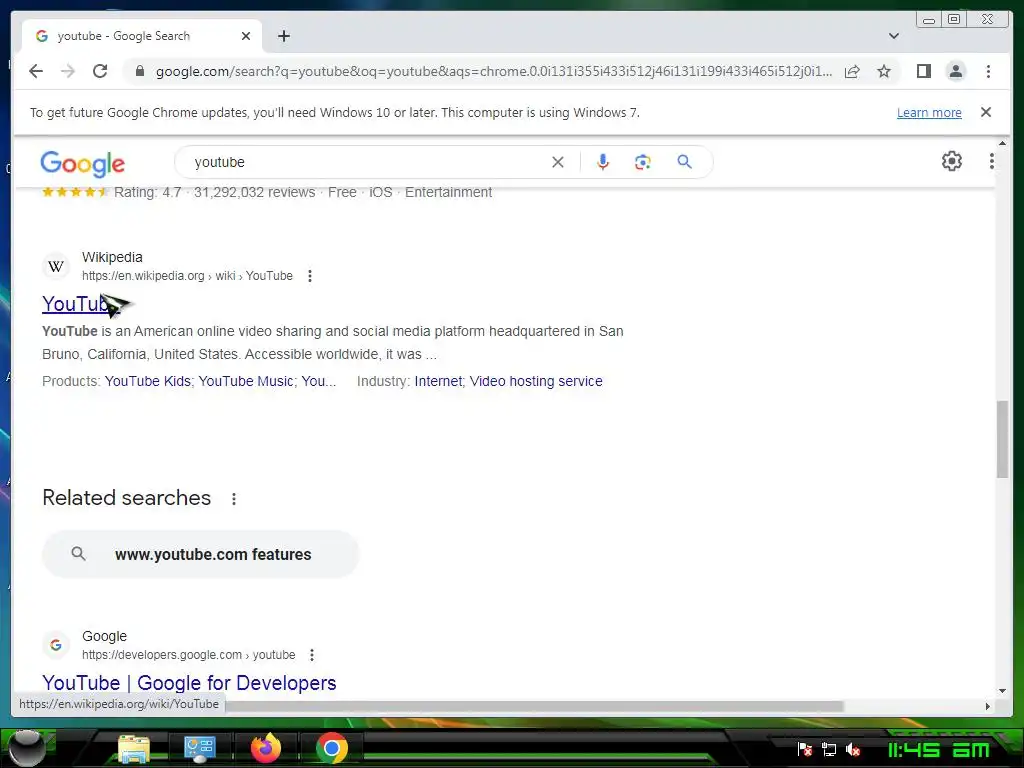Open the 'YouTube Kids' product link
The width and height of the screenshot is (1024, 768).
148,381
